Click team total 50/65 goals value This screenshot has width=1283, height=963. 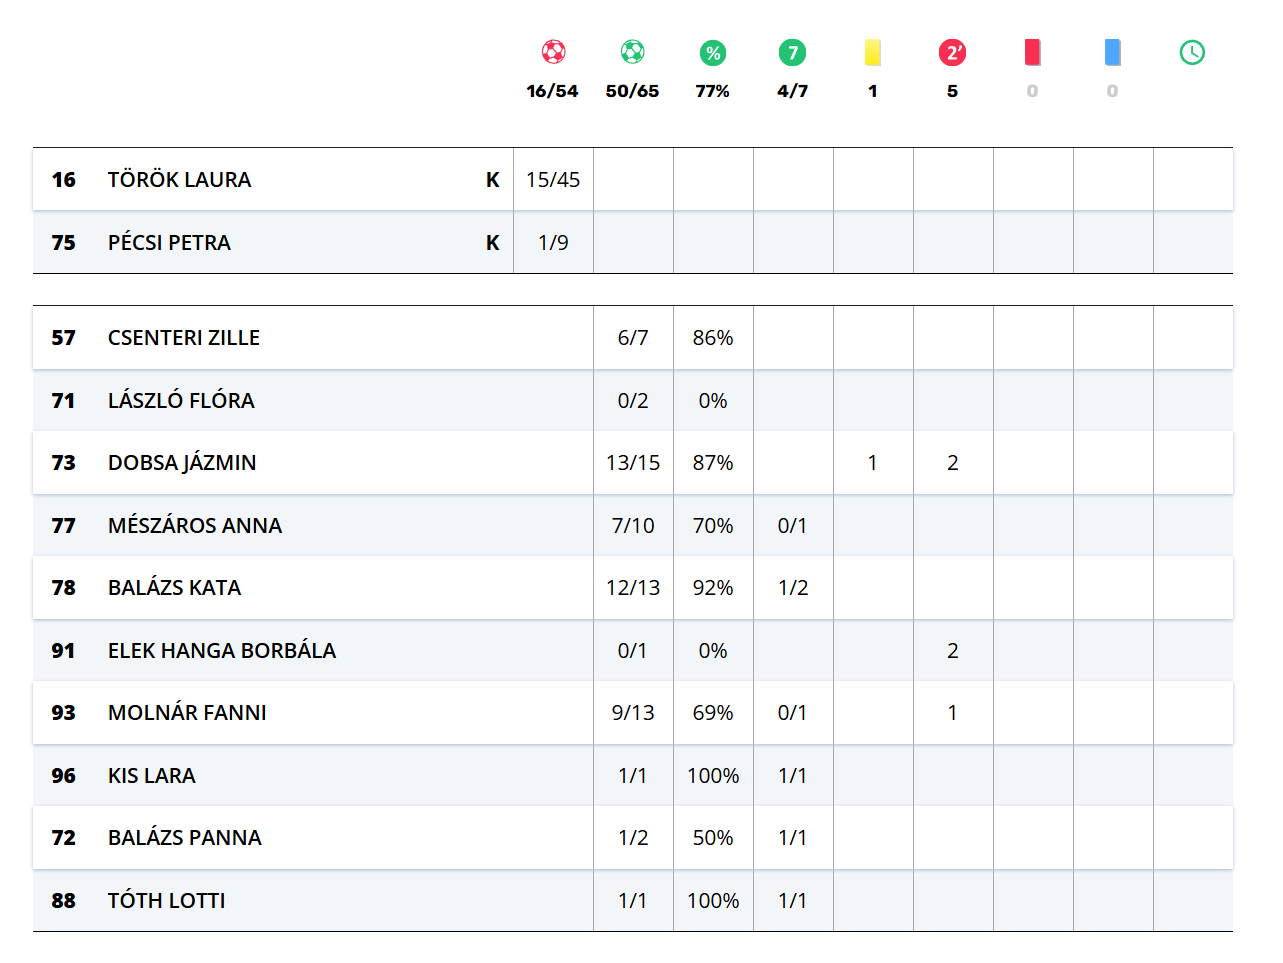pos(632,91)
